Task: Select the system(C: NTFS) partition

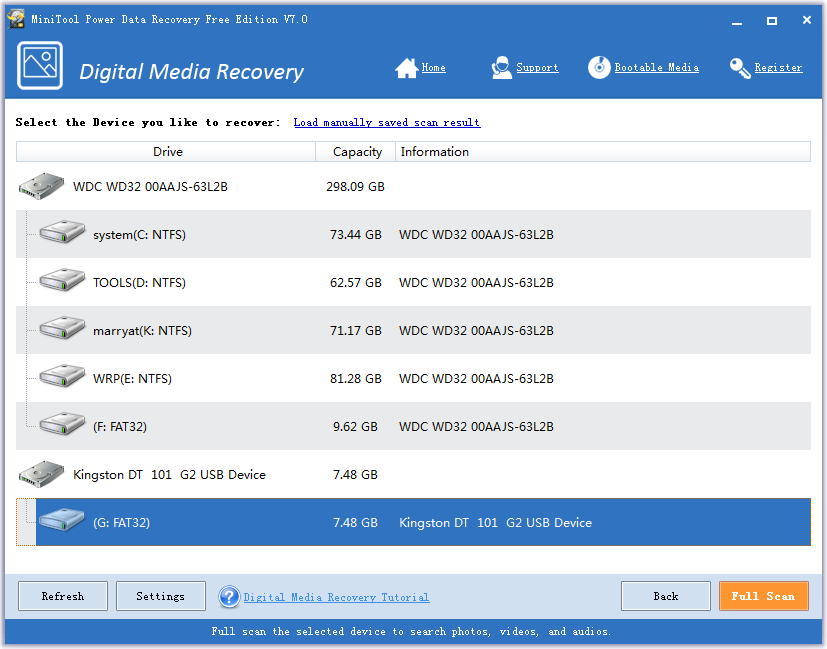Action: click(413, 234)
